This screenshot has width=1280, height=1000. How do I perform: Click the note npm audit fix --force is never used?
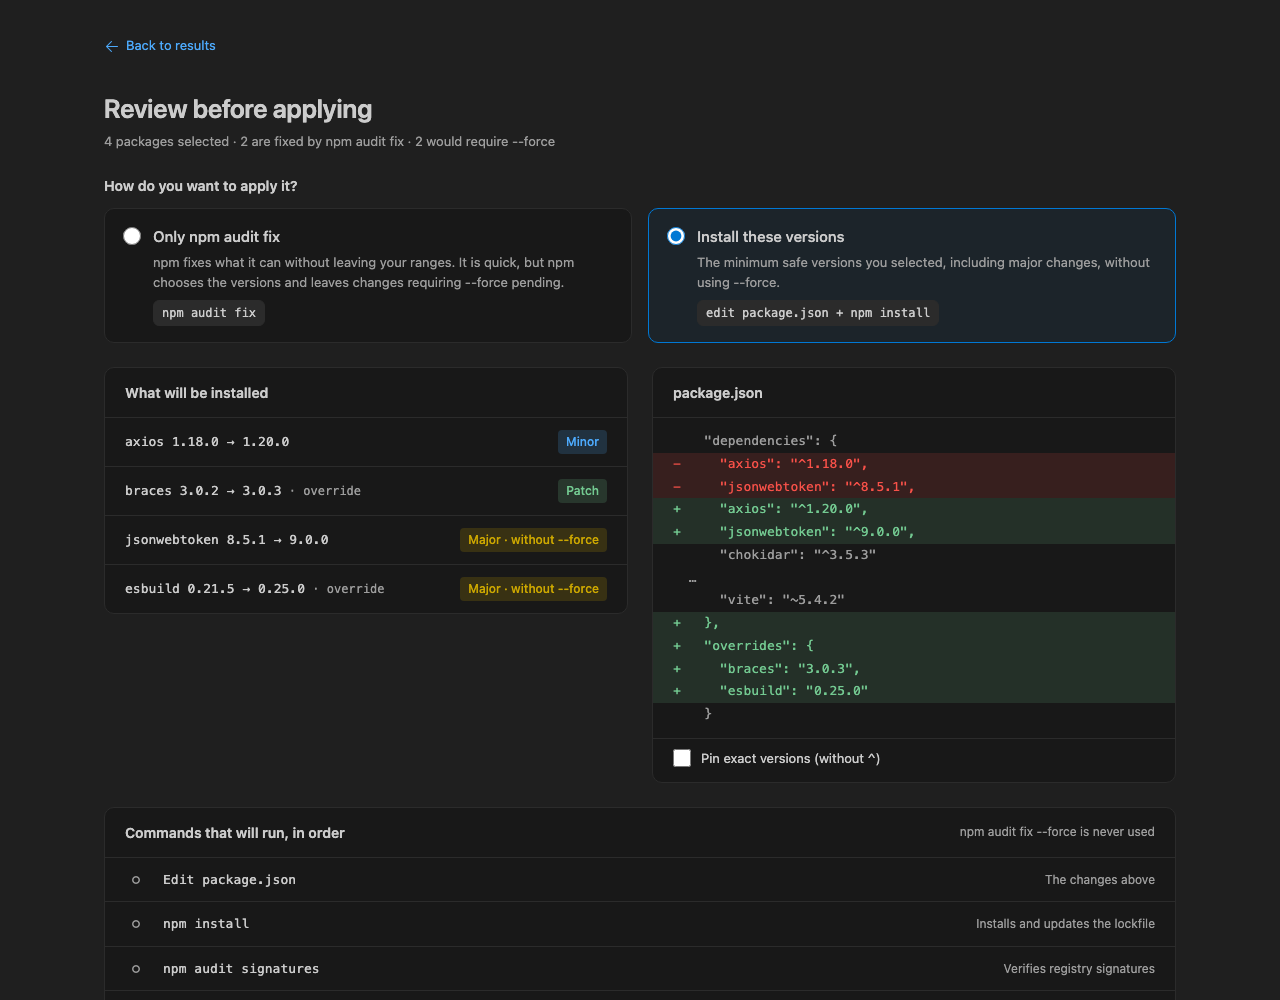click(x=1057, y=832)
